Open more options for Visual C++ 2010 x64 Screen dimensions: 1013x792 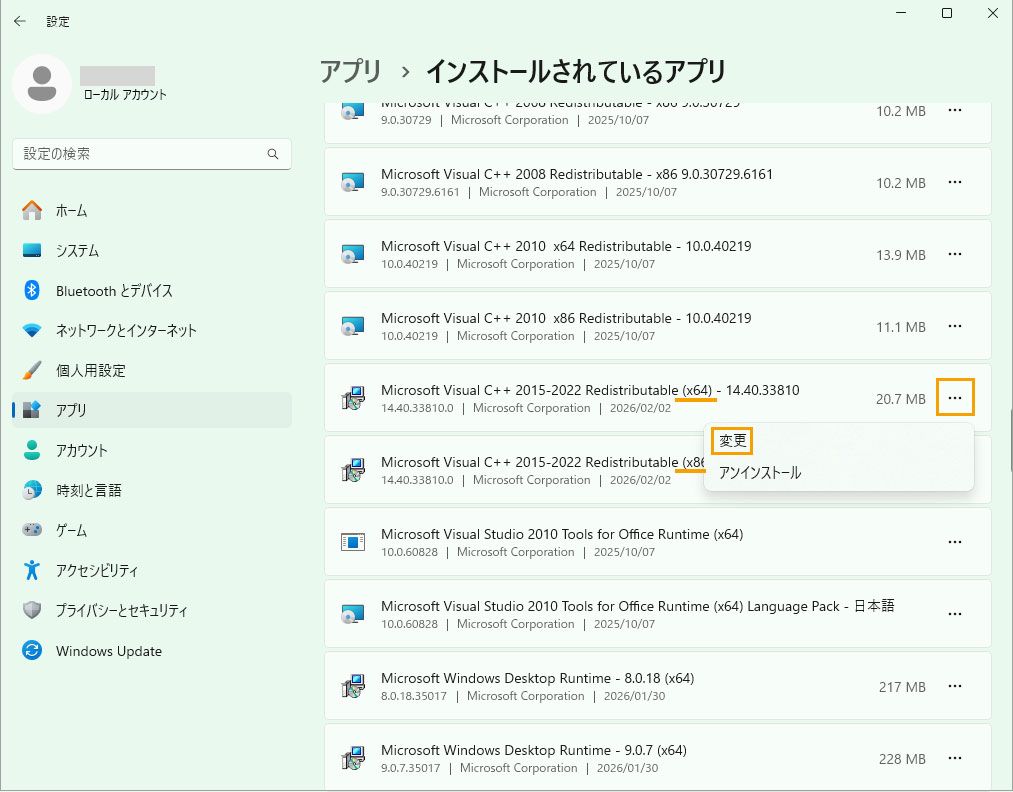(954, 254)
